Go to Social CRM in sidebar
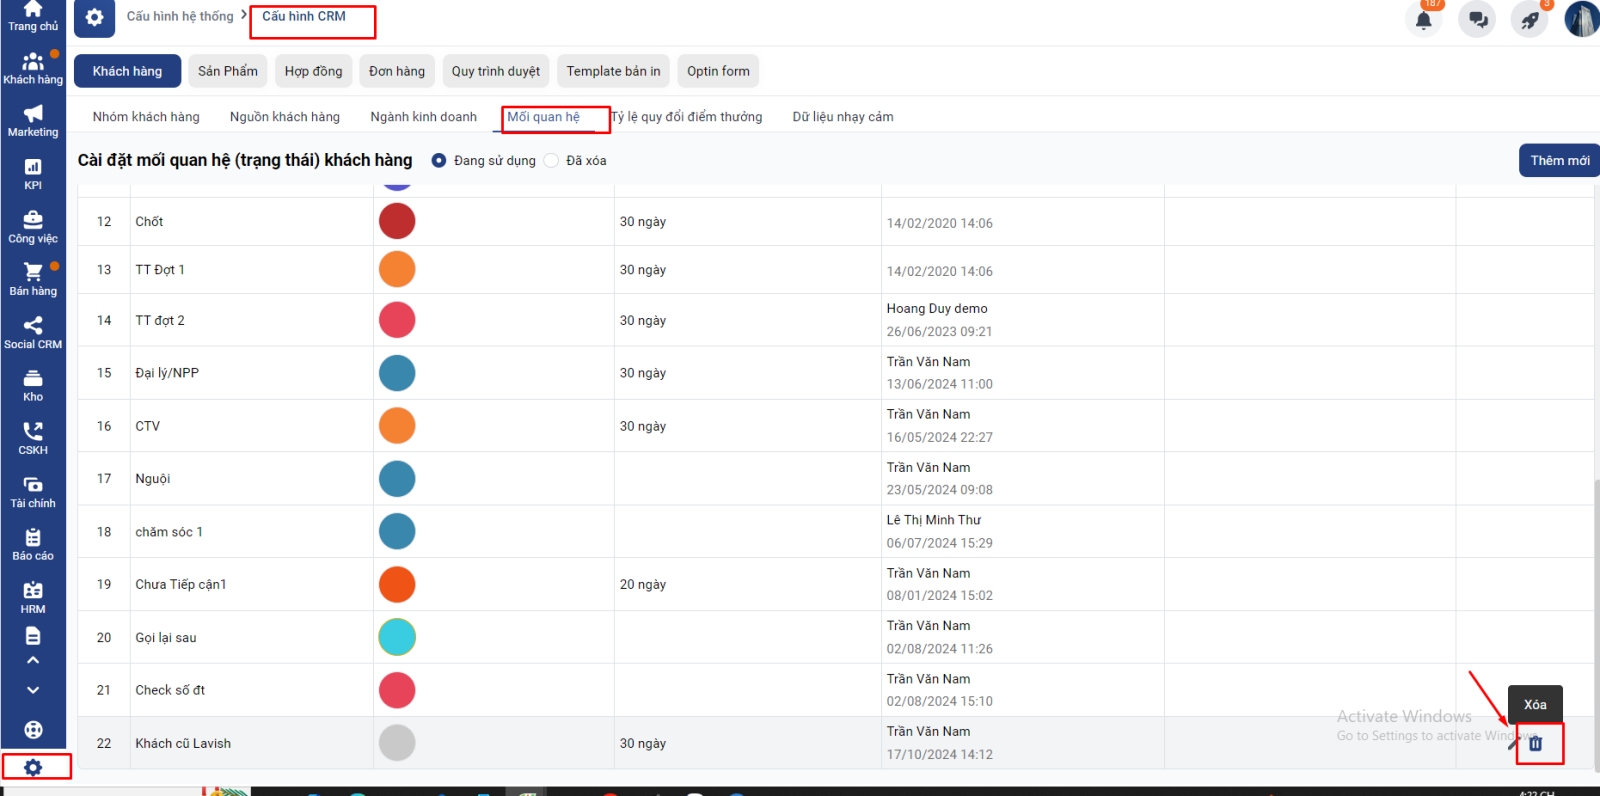 33,332
